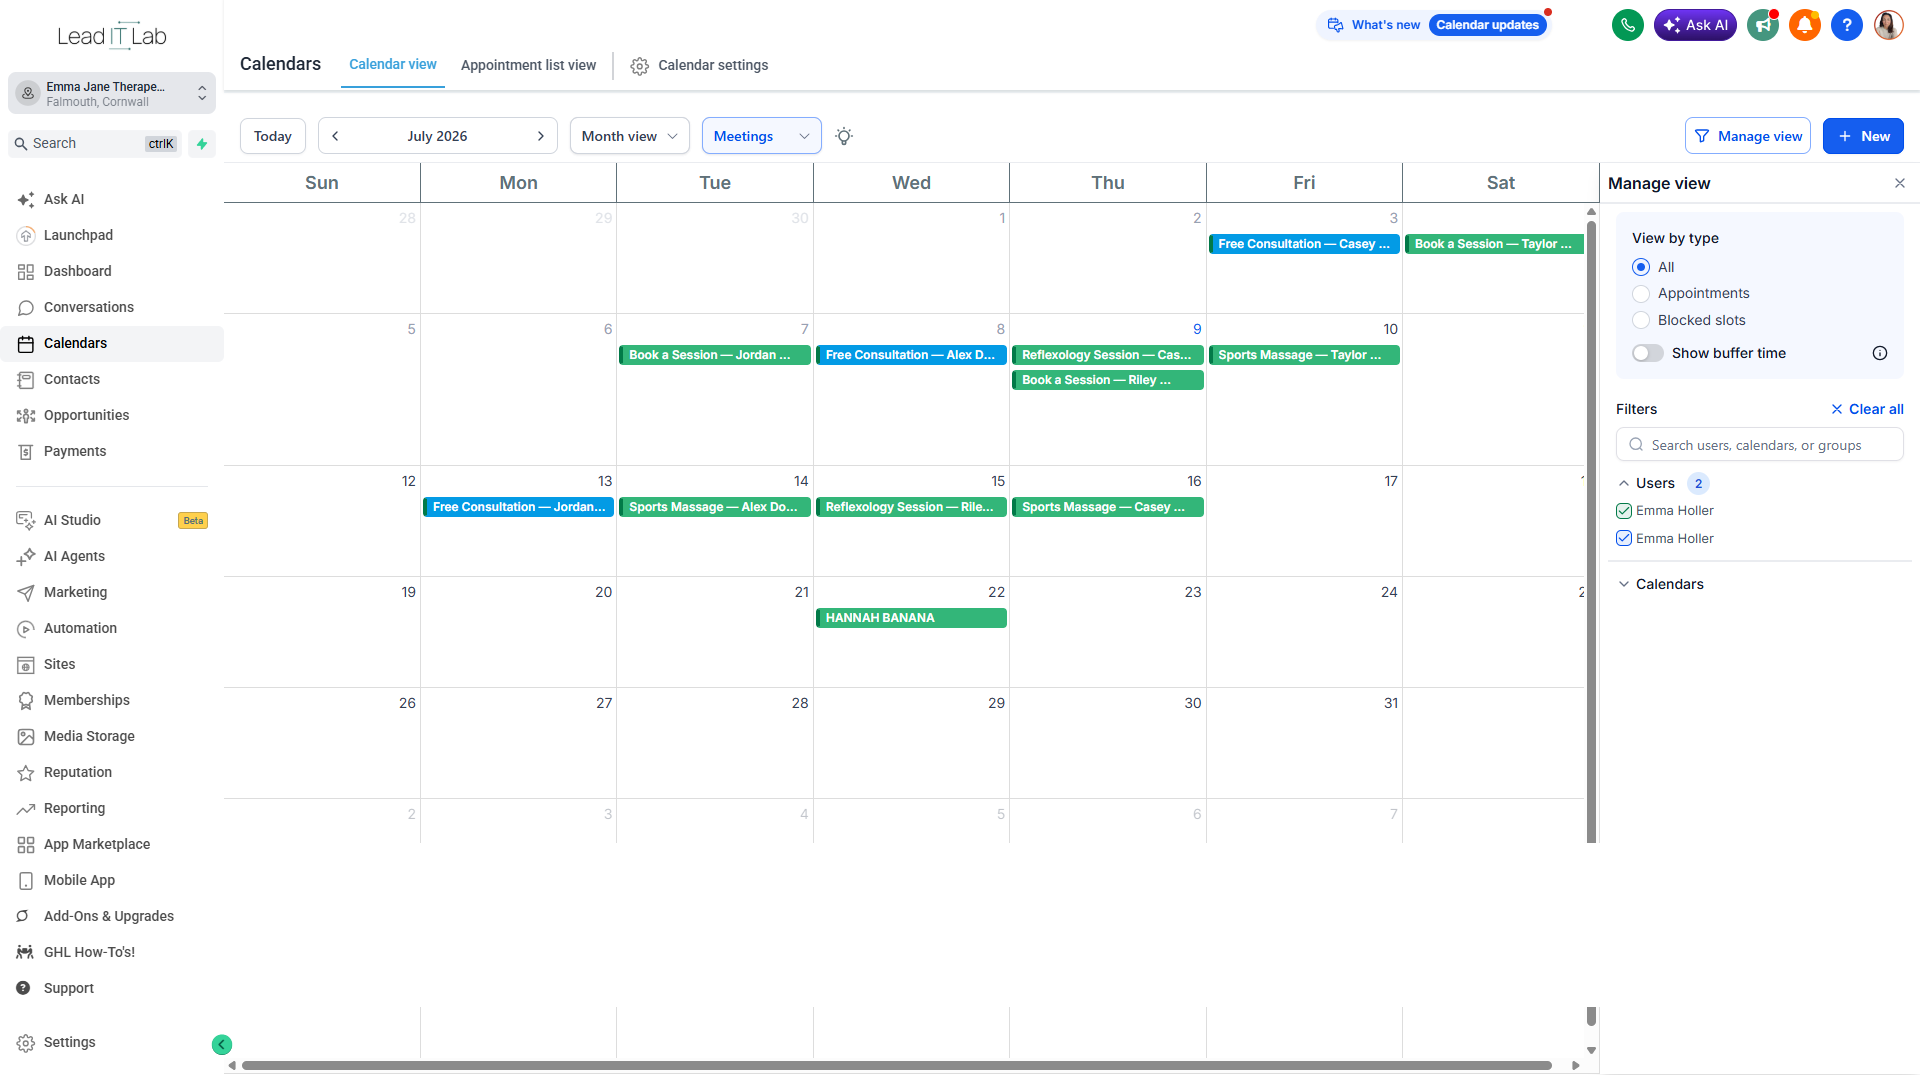Click the Today button
The width and height of the screenshot is (1920, 1075).
click(272, 136)
